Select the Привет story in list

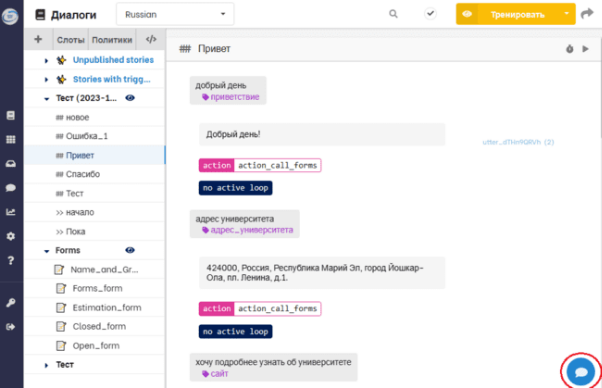click(95, 155)
